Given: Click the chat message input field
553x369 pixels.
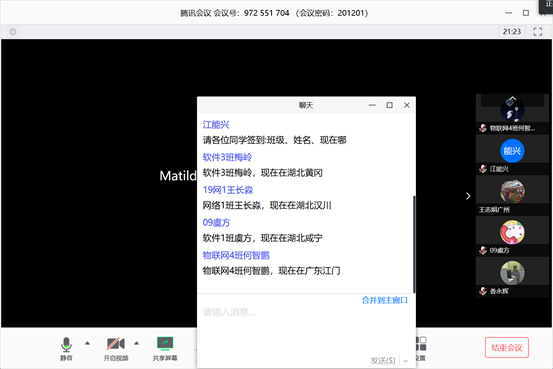Looking at the screenshot, I should pyautogui.click(x=306, y=328).
